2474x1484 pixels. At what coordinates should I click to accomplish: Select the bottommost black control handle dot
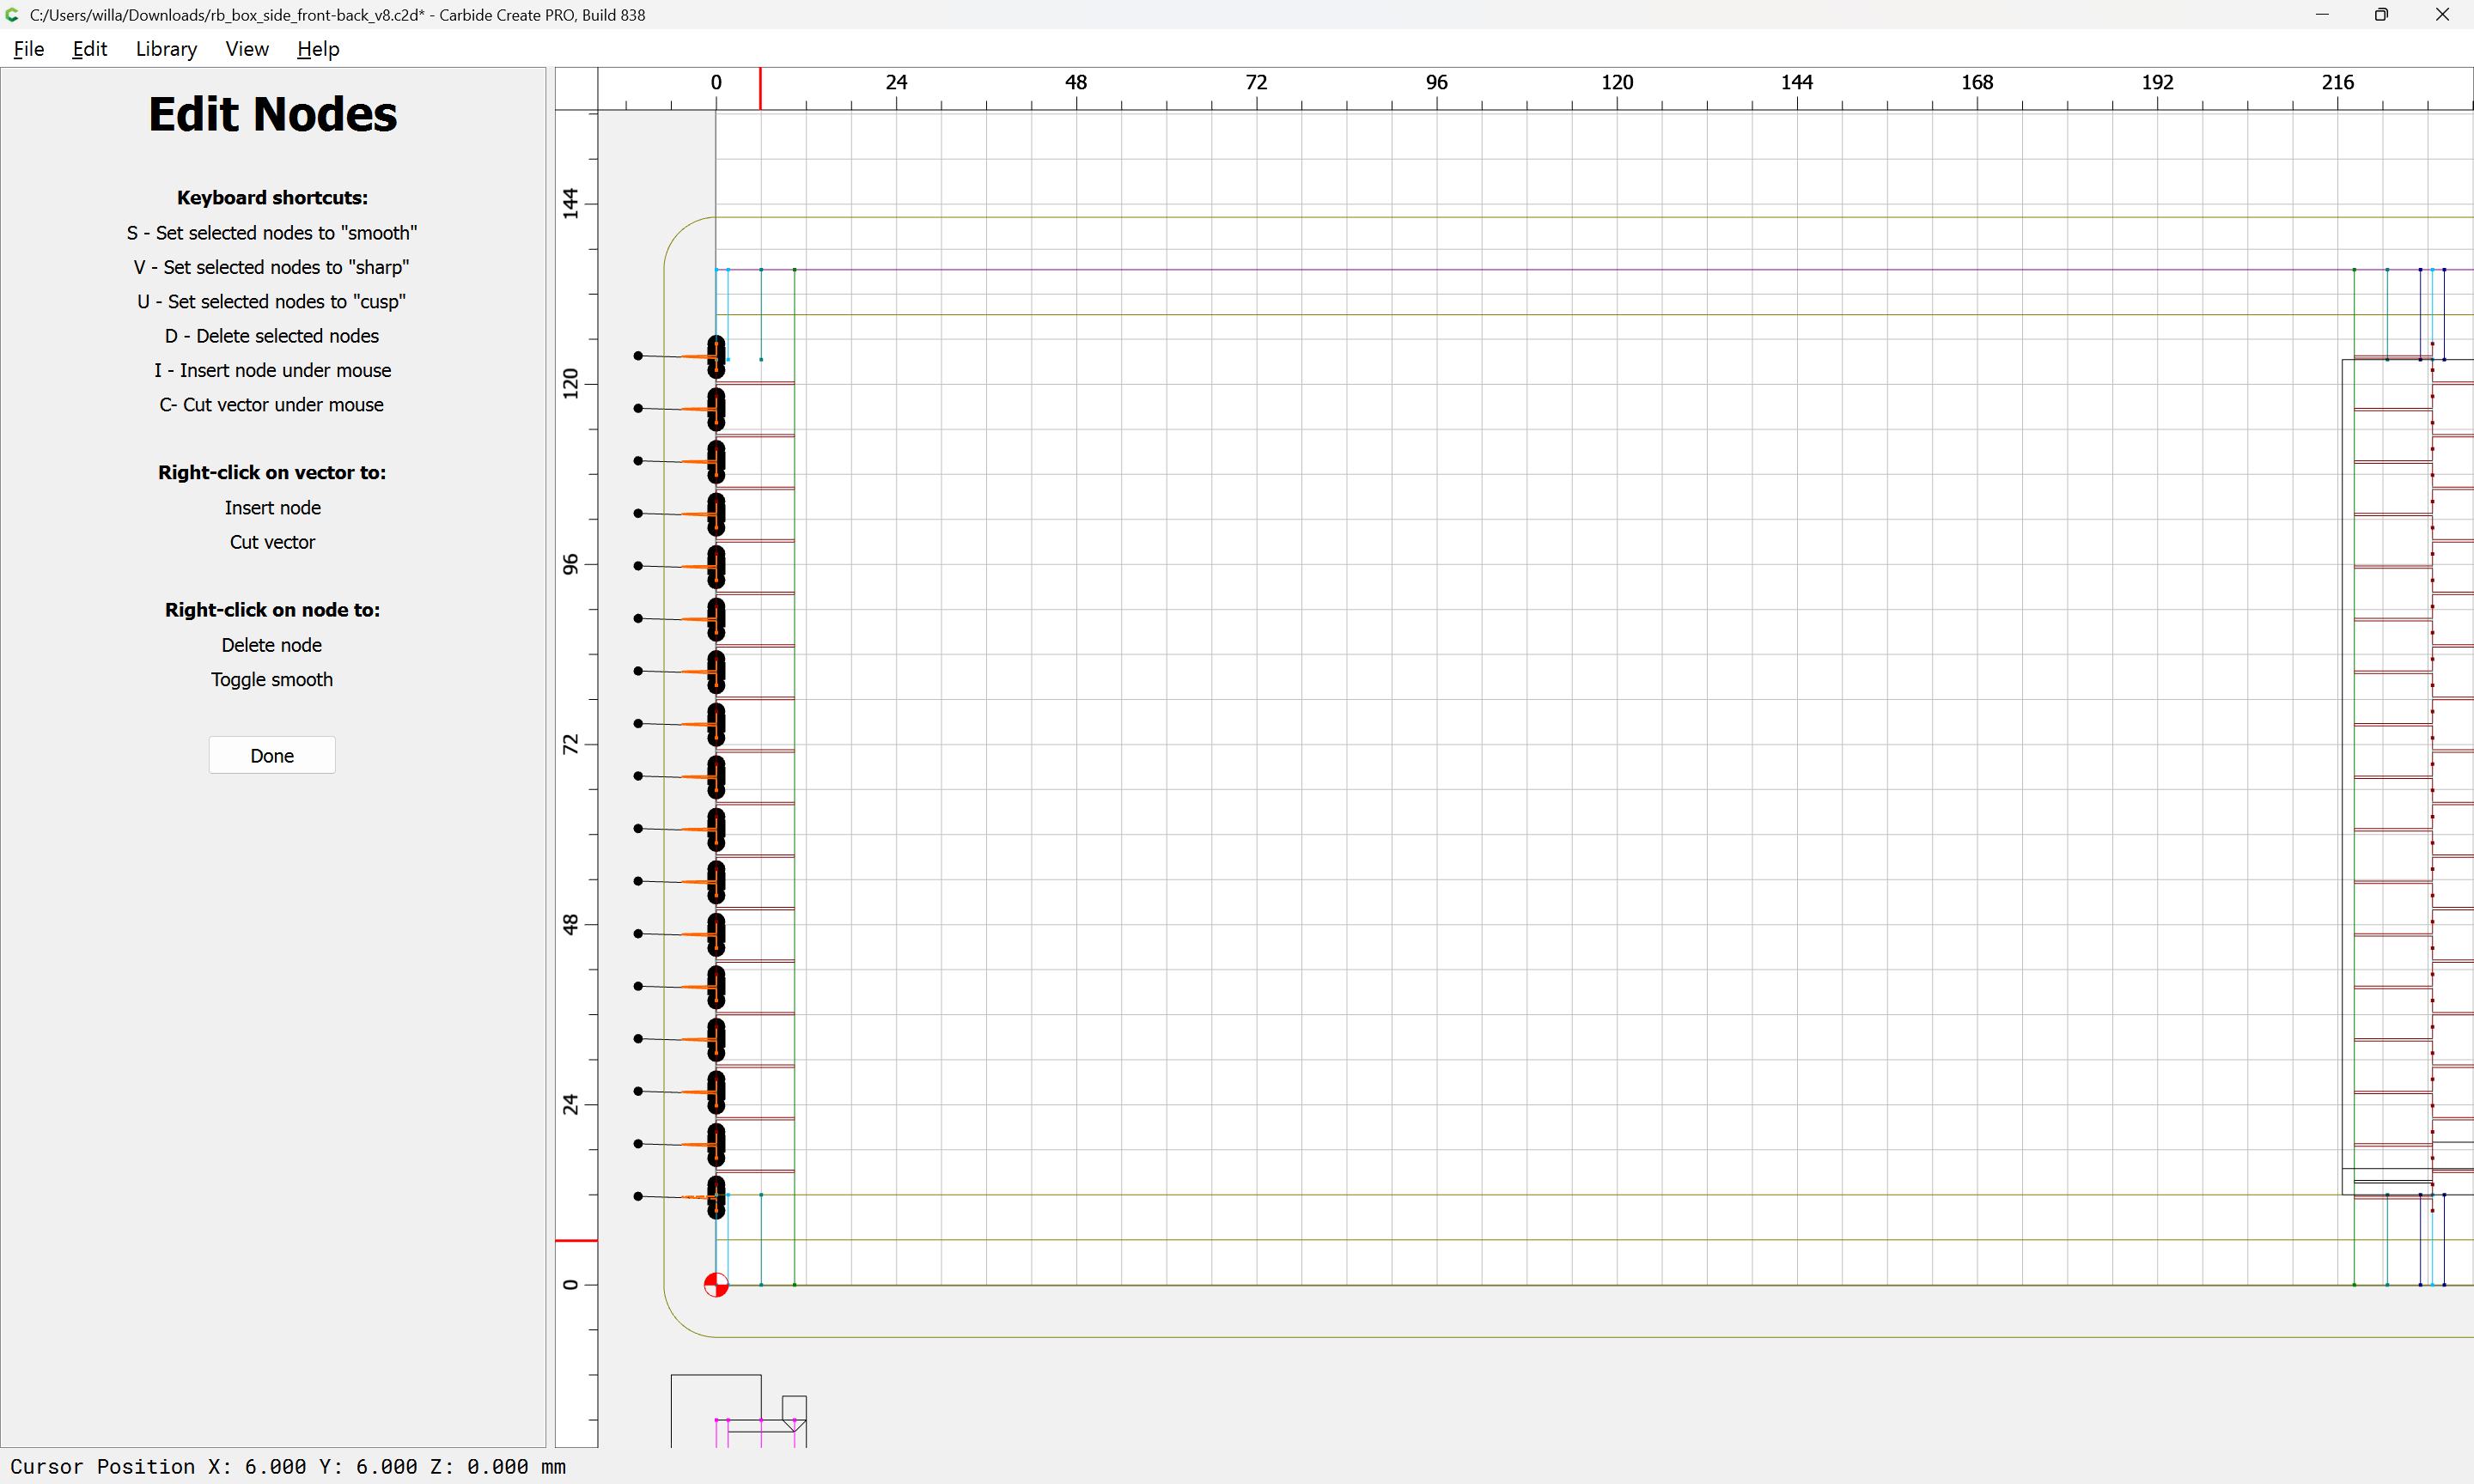638,1196
